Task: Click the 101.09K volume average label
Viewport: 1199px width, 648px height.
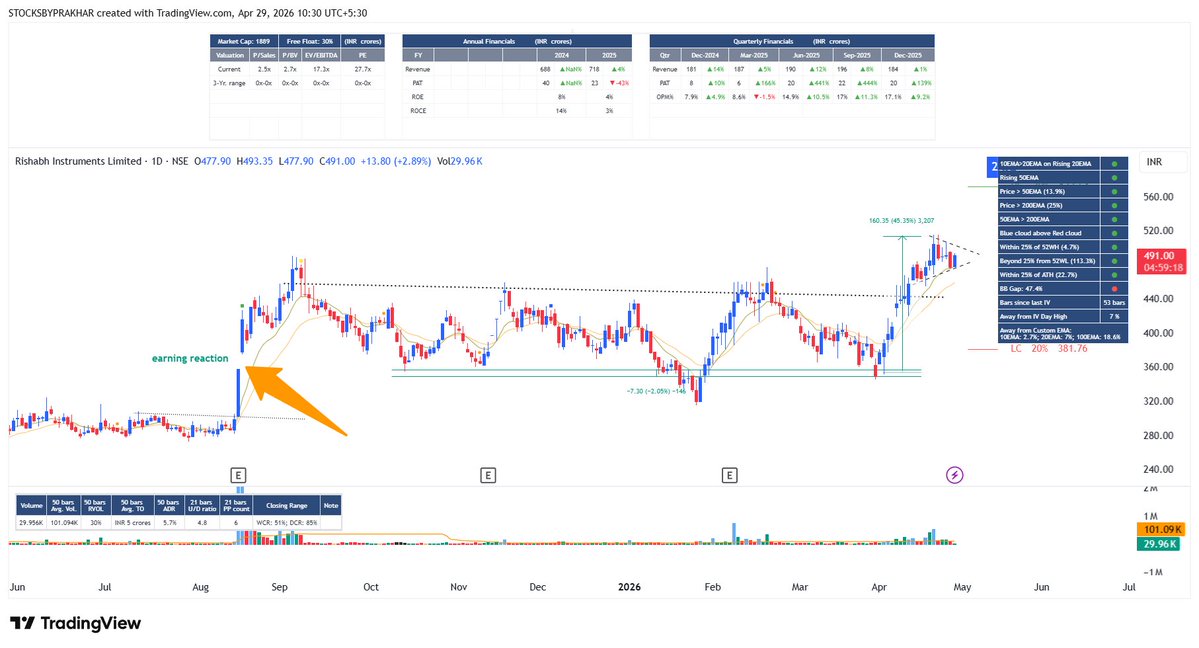Action: 1162,529
